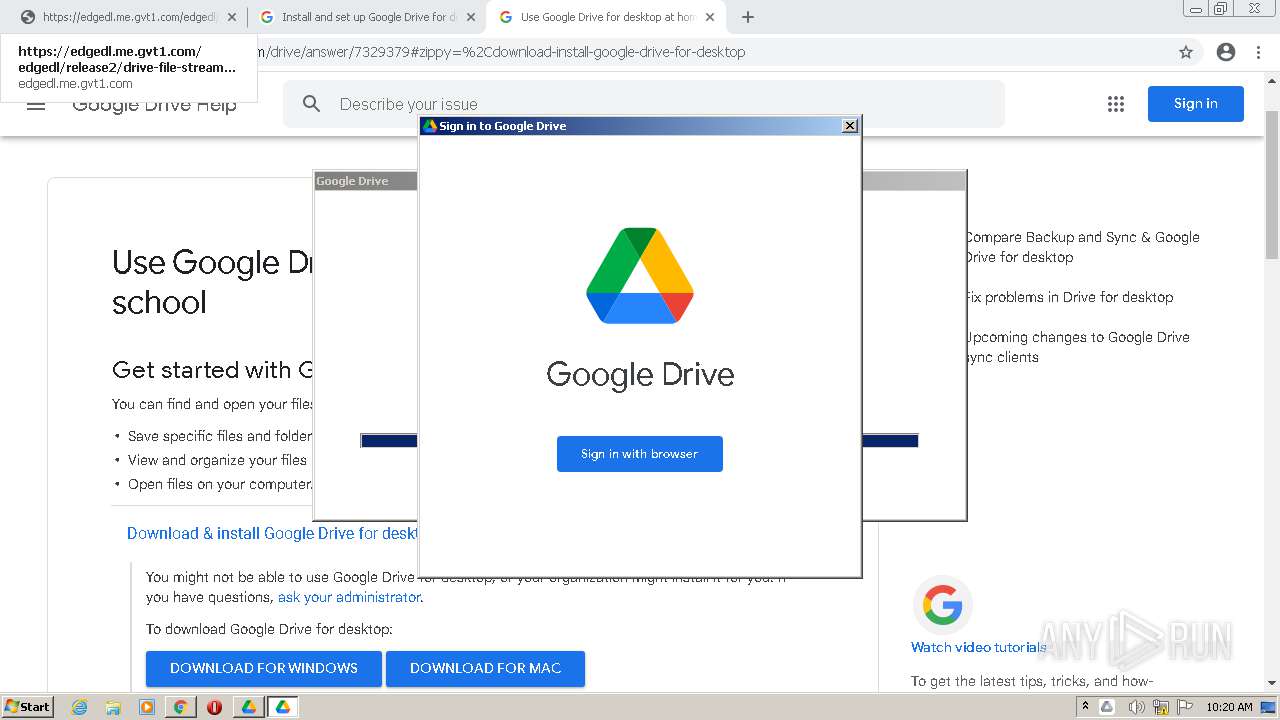
Task: Click the Watch video tutorials link
Action: tap(979, 647)
